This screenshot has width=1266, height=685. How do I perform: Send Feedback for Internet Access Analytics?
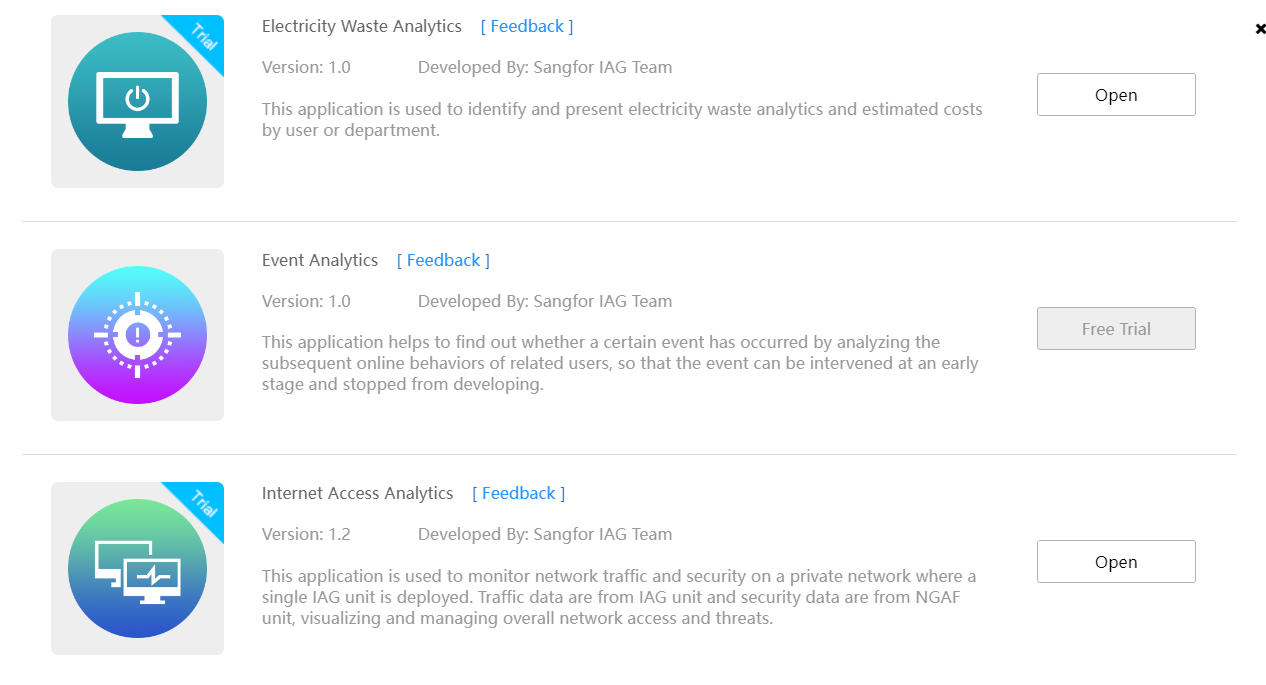click(518, 493)
